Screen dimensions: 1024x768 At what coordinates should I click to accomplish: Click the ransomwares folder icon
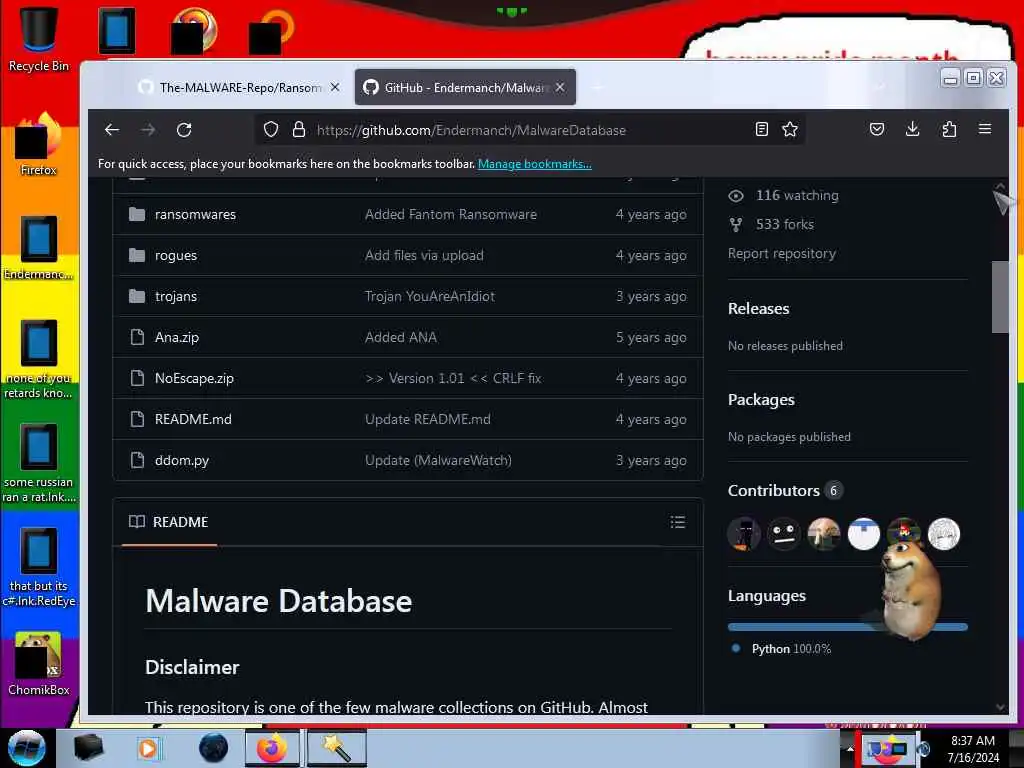137,214
